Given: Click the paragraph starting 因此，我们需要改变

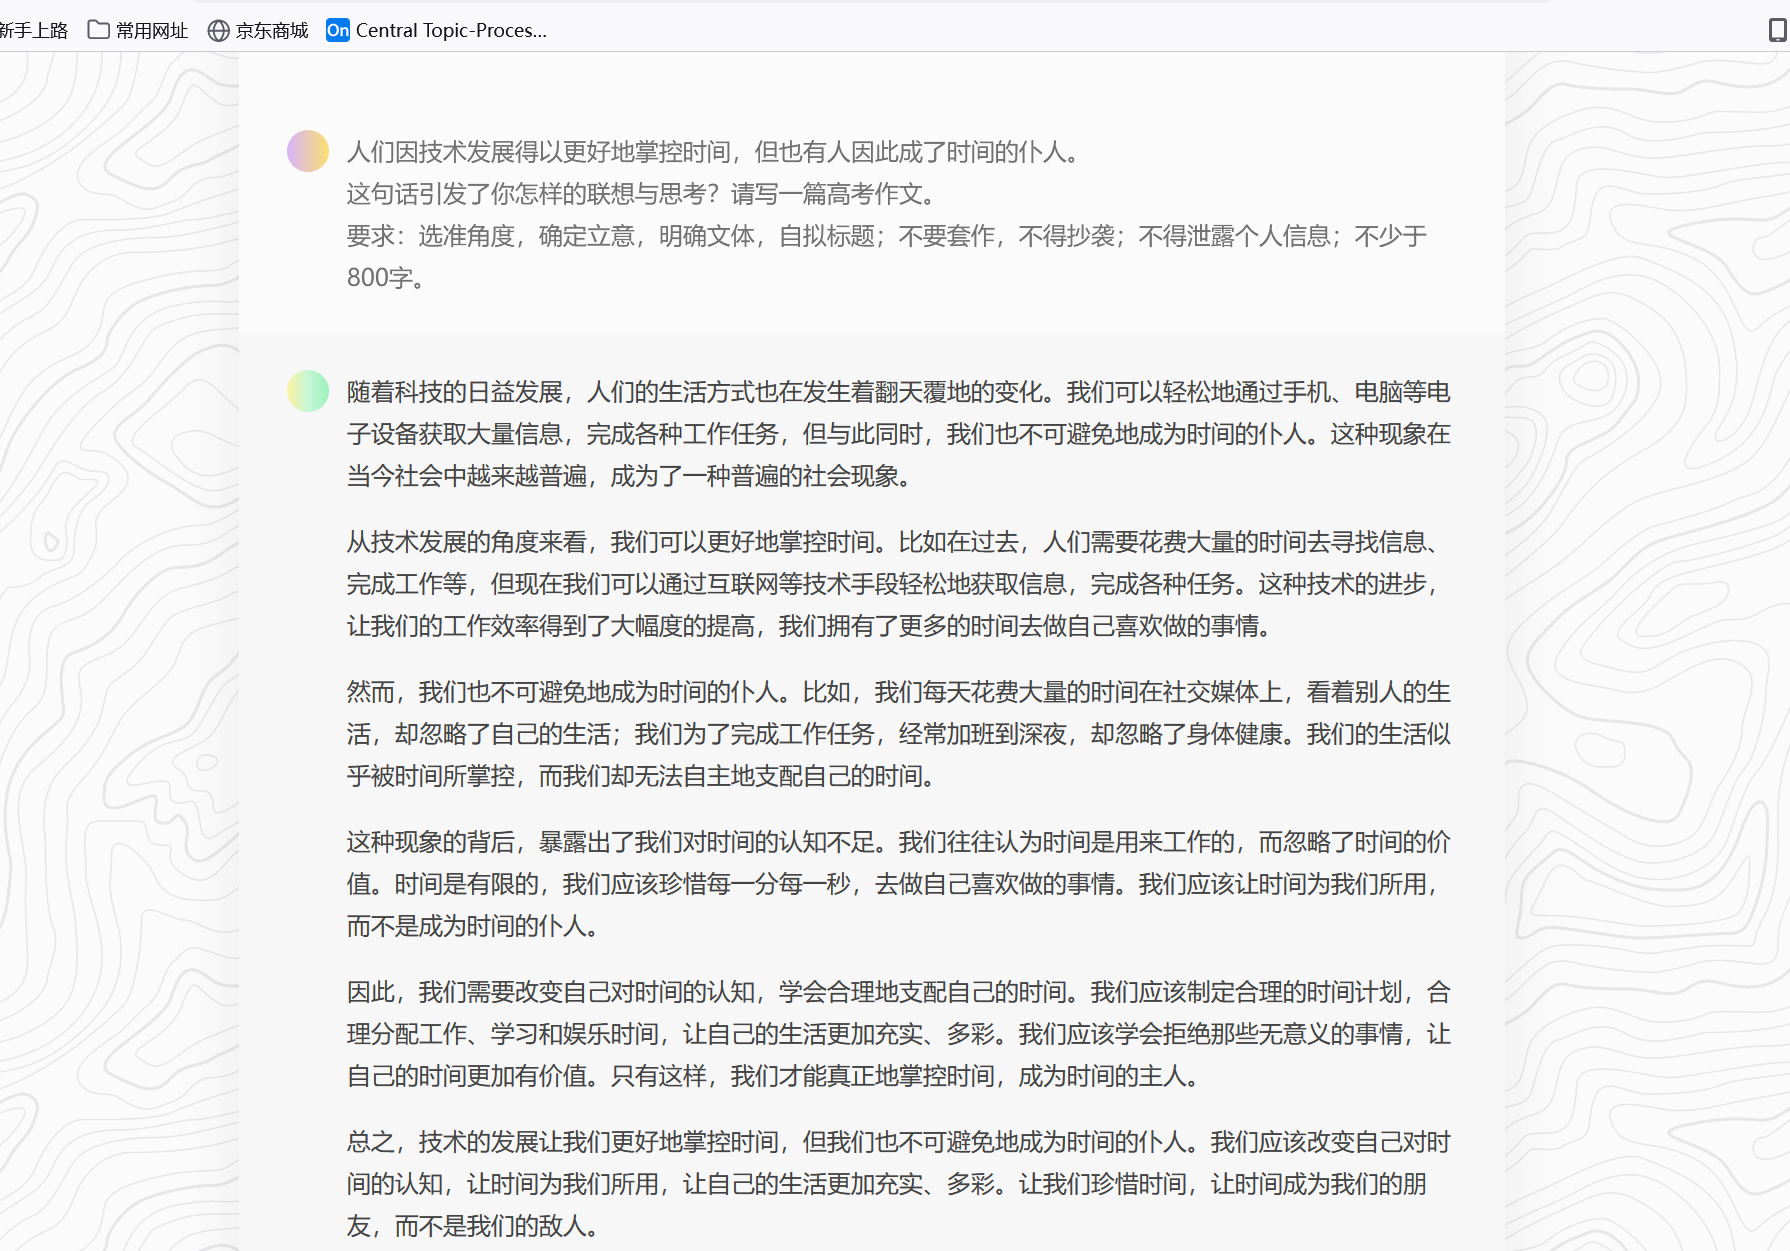Looking at the screenshot, I should tap(899, 1034).
